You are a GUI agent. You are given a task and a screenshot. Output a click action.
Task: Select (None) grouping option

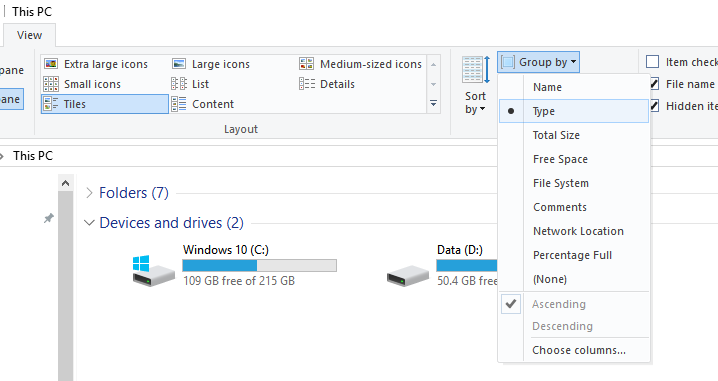[x=574, y=279]
